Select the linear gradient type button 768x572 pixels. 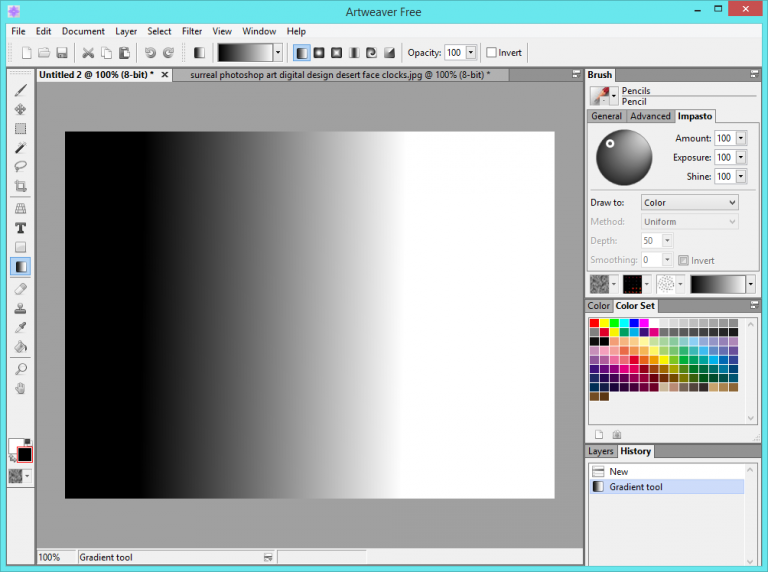302,53
